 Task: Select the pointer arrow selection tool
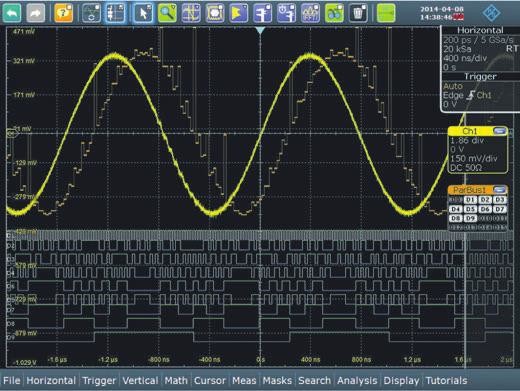click(x=143, y=13)
